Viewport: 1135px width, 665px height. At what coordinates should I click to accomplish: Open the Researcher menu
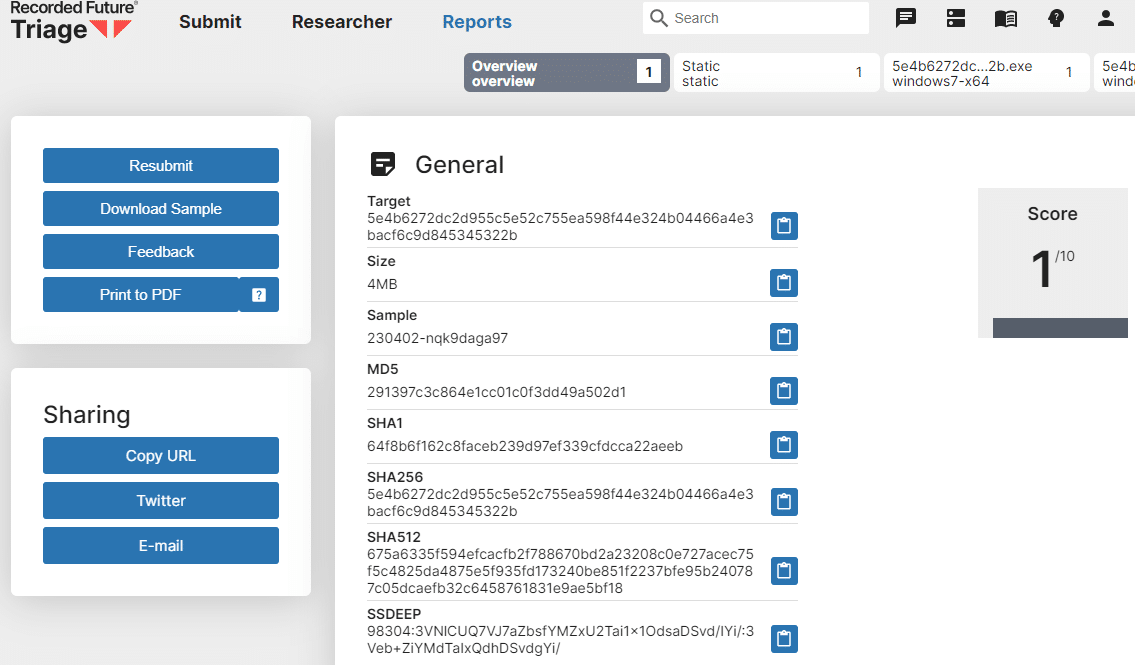[x=342, y=22]
